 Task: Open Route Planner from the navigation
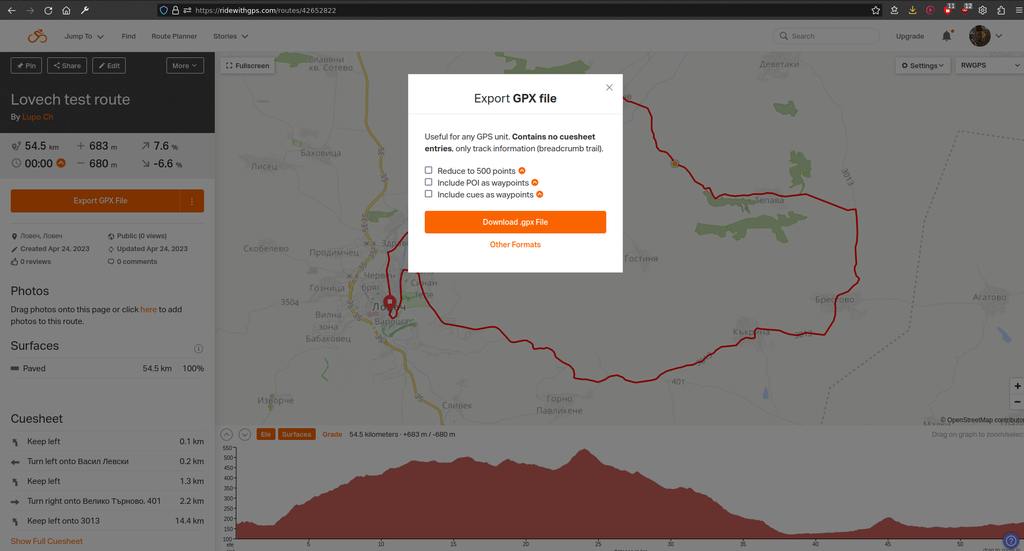(174, 36)
